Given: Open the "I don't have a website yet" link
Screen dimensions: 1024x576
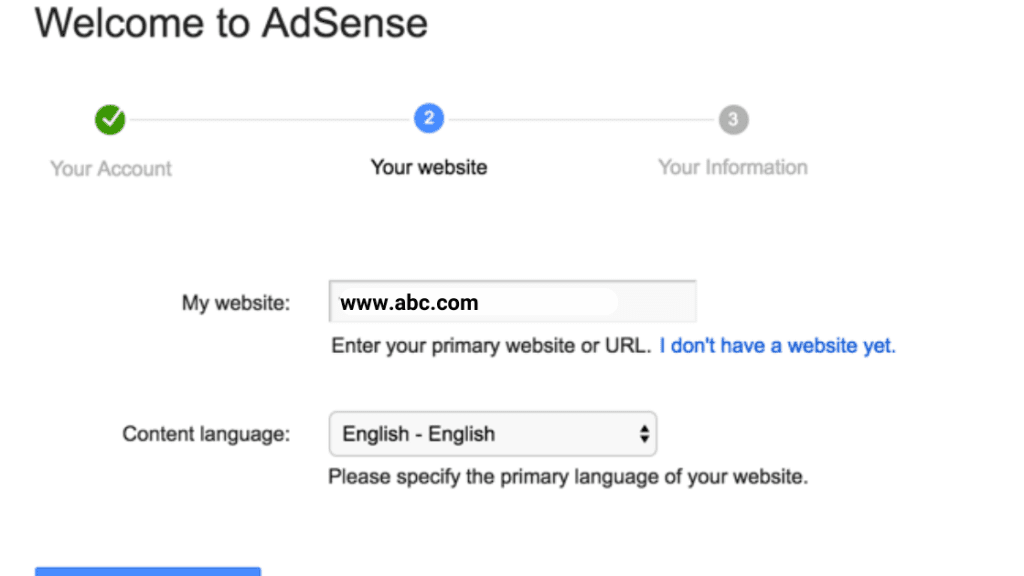Looking at the screenshot, I should pos(777,345).
